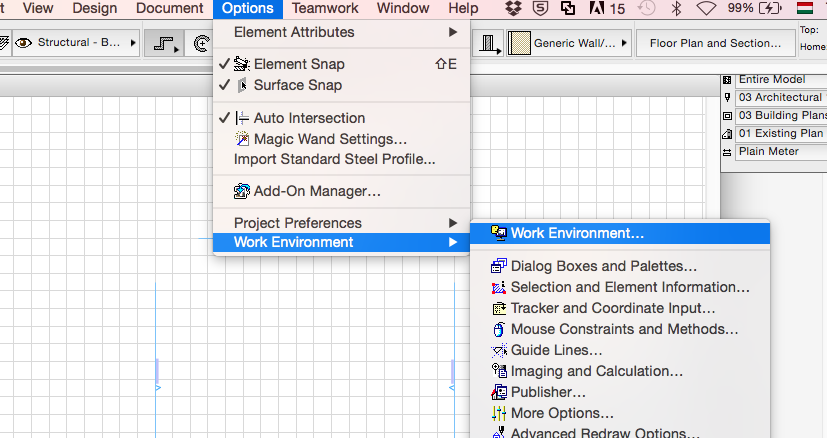Click the Selection and Element Information icon
827x438 pixels.
499,287
